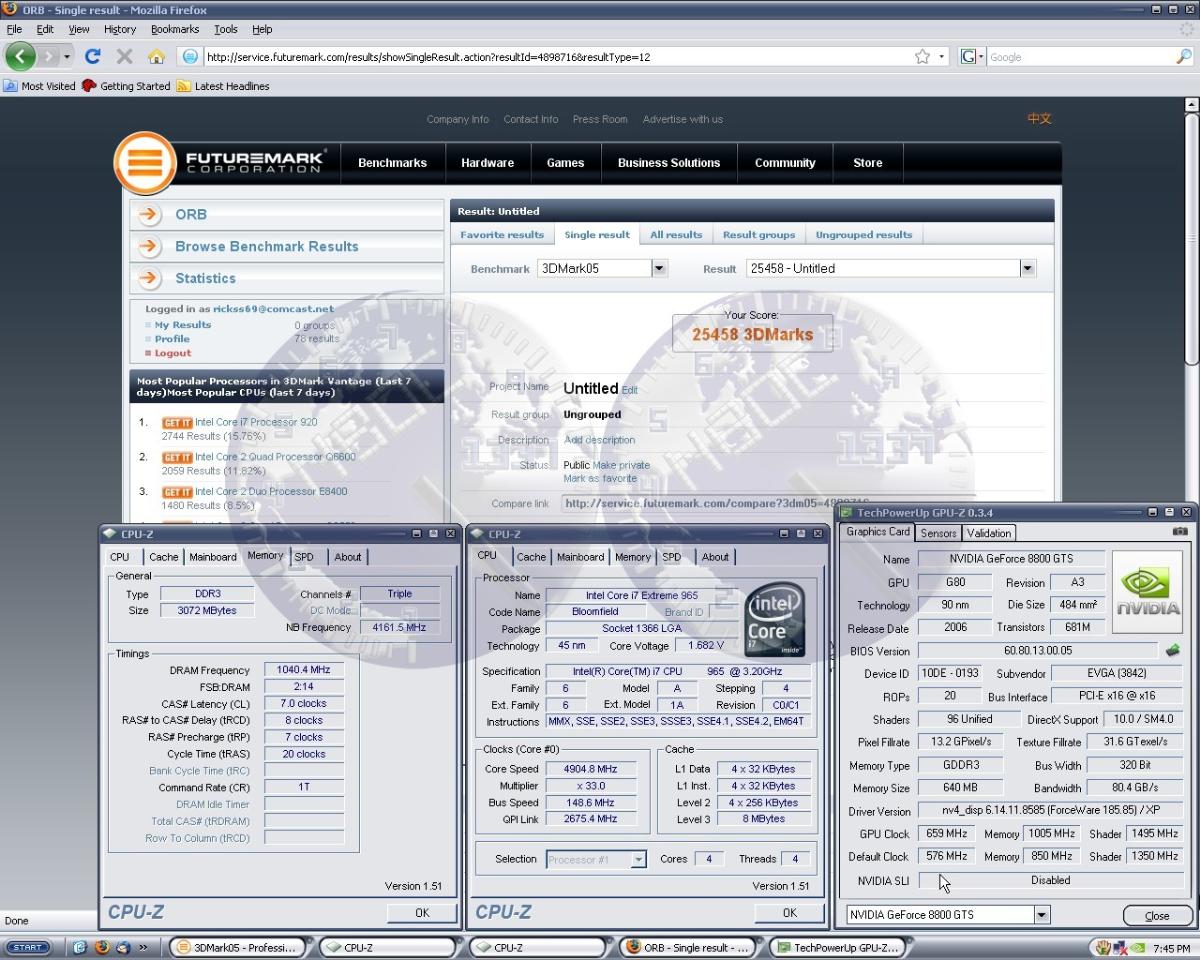Screen dimensions: 1200x960
Task: Click the search magnifier icon
Action: pyautogui.click(x=1184, y=57)
